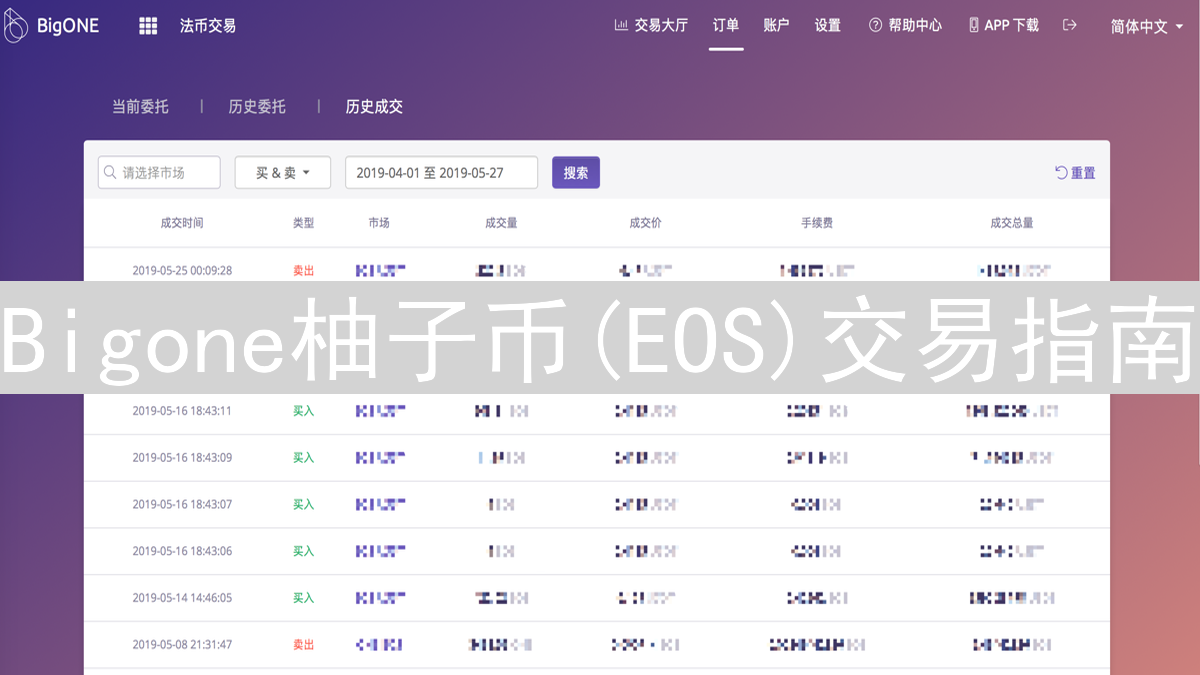
Task: Select the row timestamp 2019-05-14 14:46:05
Action: pos(182,598)
